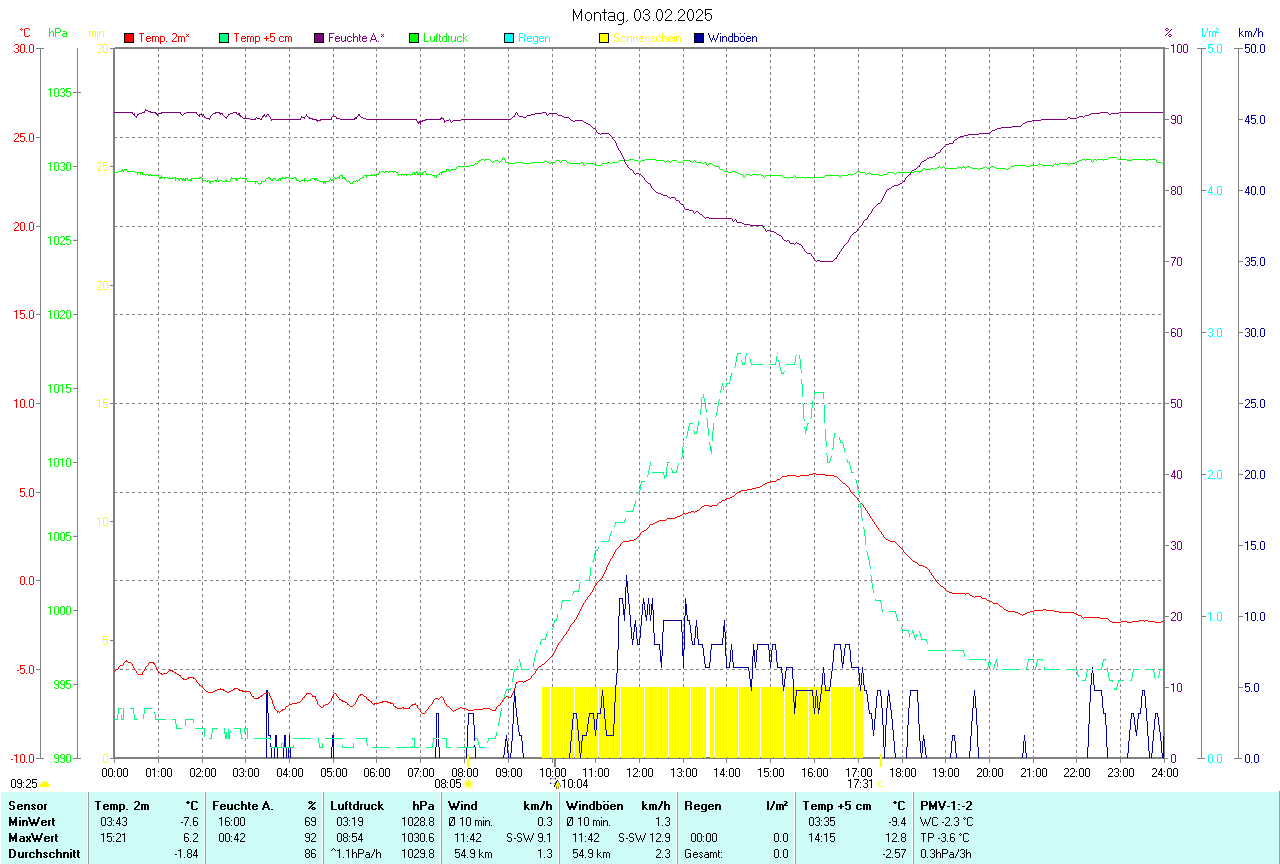Click the yellow Sonnenschein legend square
Screen dimensions: 1280x864
point(604,38)
